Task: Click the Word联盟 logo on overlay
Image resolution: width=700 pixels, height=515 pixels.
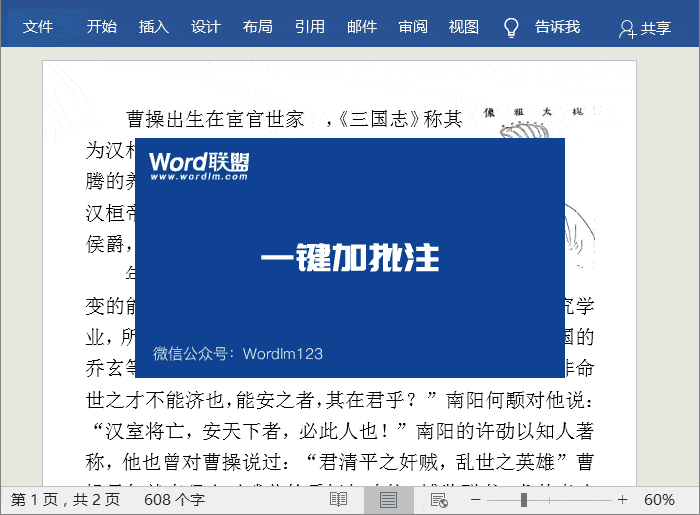Action: coord(199,166)
